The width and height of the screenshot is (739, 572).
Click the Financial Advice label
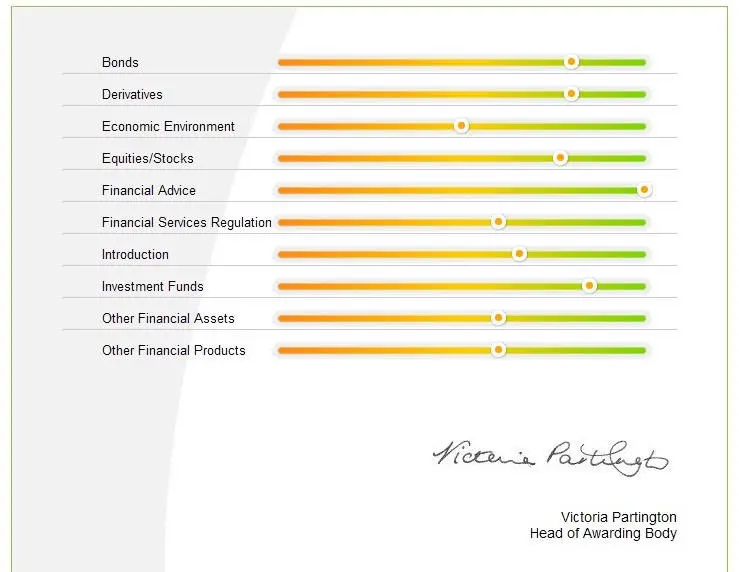[x=148, y=191]
